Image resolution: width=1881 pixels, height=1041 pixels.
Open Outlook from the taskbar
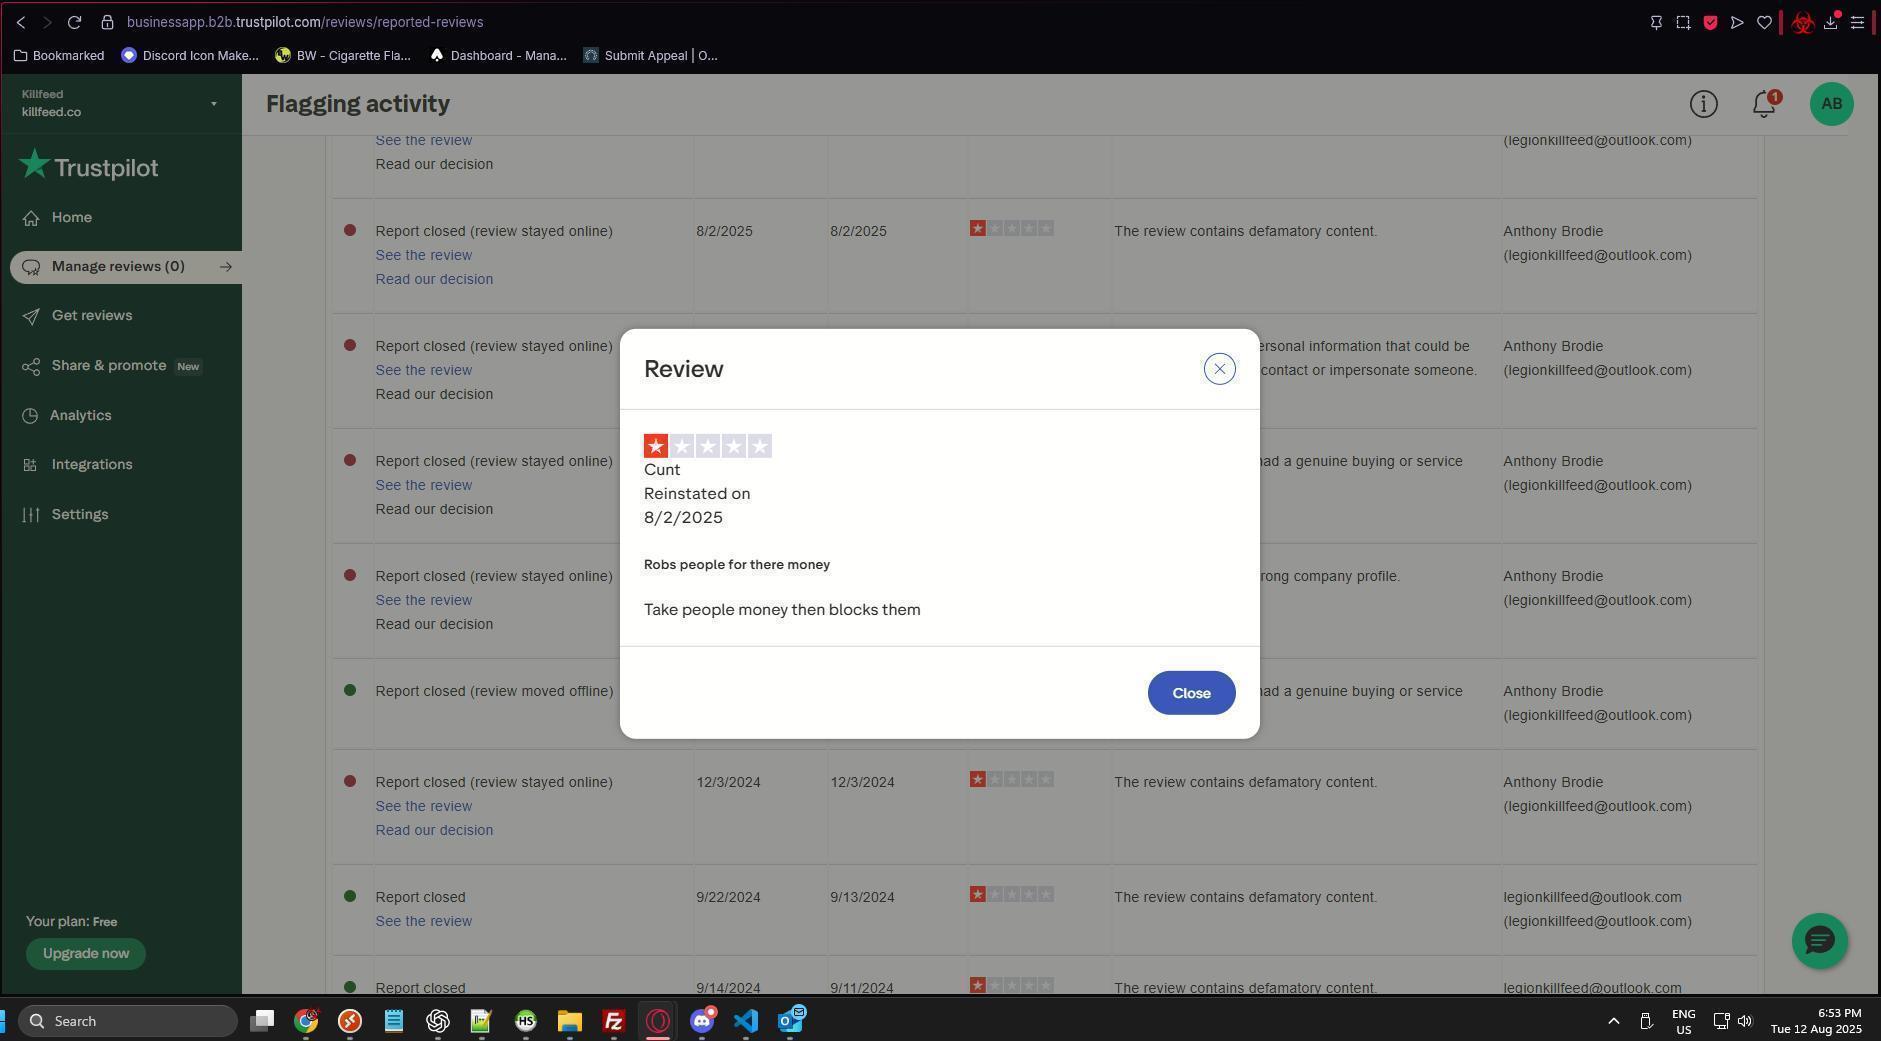point(790,1021)
